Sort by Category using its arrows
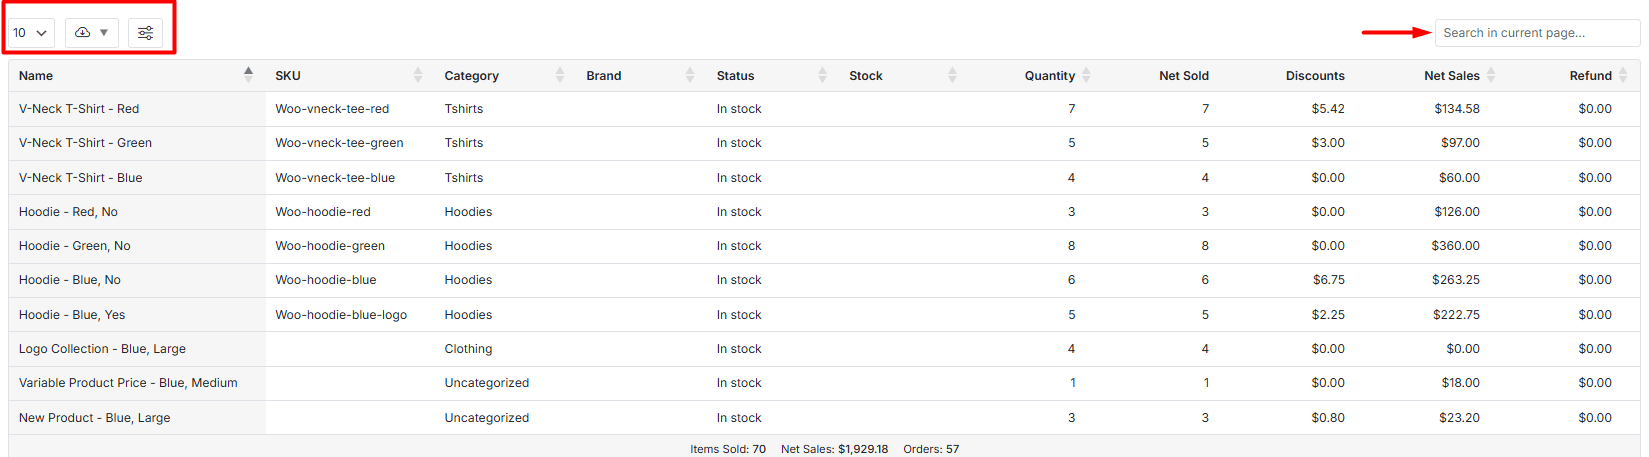 pos(560,75)
